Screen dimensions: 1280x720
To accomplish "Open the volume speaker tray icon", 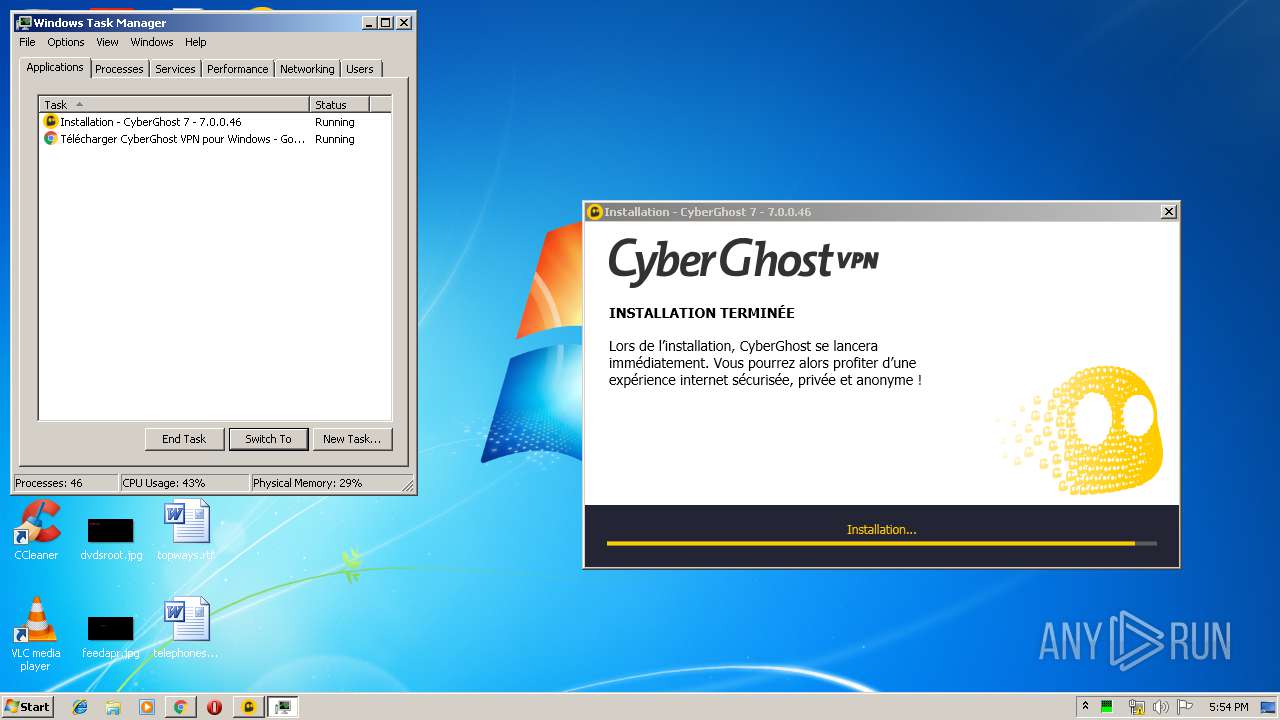I will click(1160, 707).
